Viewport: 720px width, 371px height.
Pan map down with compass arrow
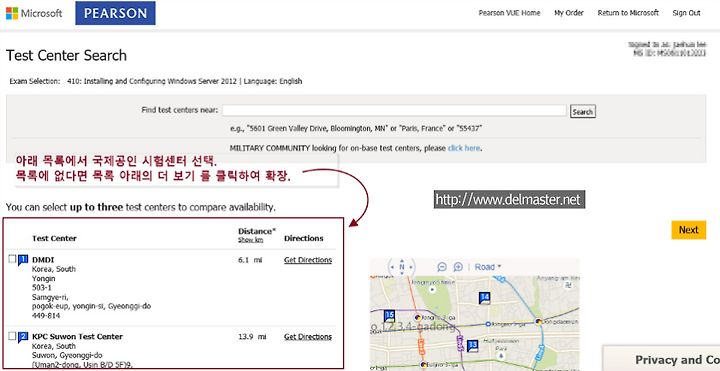click(x=402, y=274)
